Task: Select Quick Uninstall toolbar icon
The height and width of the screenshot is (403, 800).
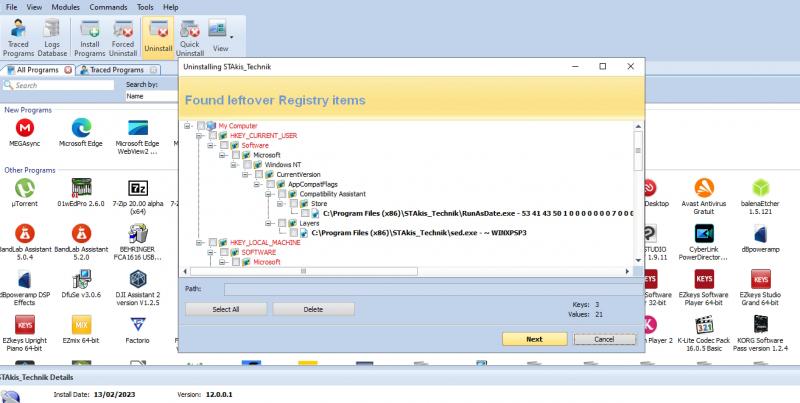Action: [x=190, y=37]
